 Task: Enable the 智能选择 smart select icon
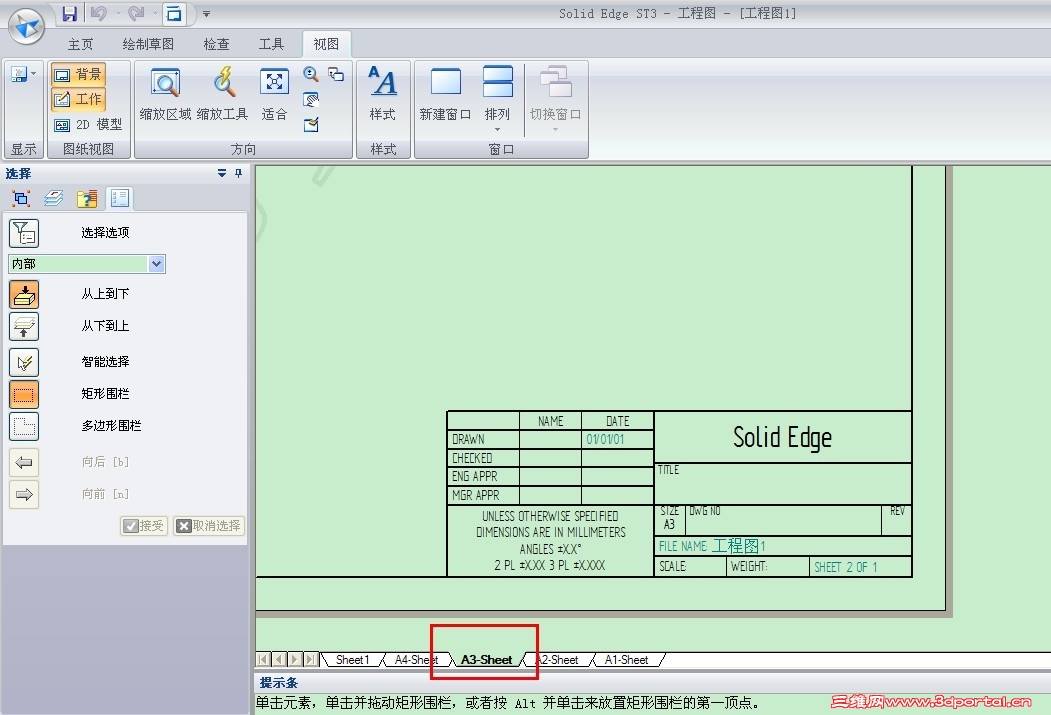tap(24, 362)
